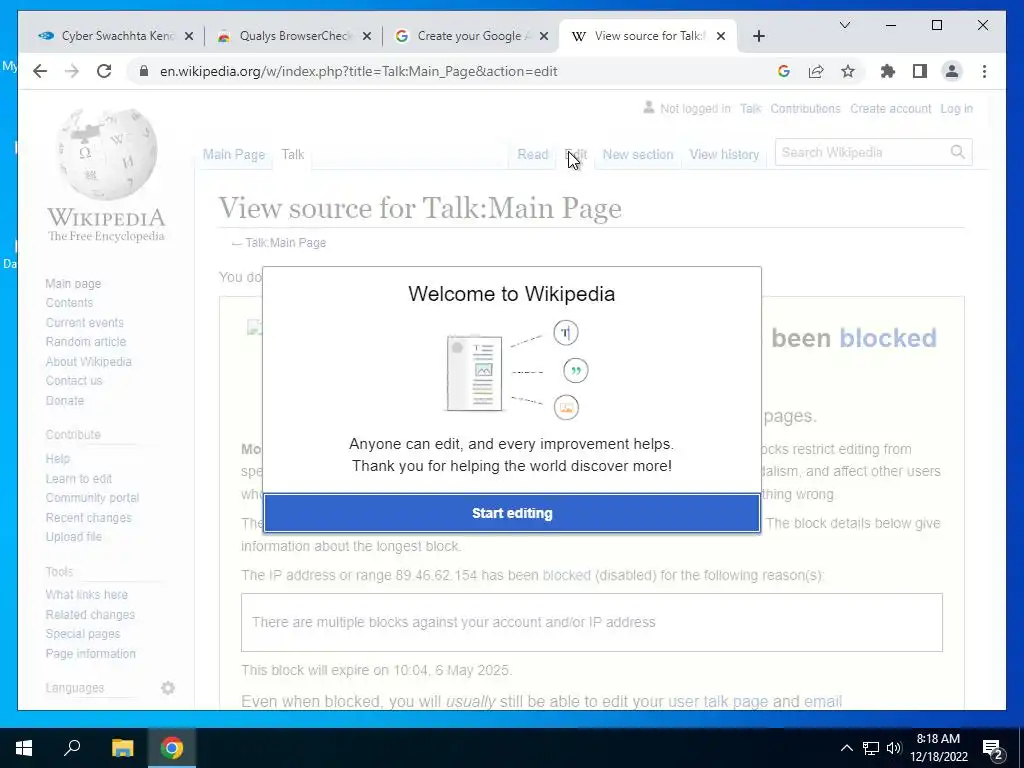Image resolution: width=1024 pixels, height=768 pixels.
Task: Click Donate in the sidebar
Action: tap(65, 400)
